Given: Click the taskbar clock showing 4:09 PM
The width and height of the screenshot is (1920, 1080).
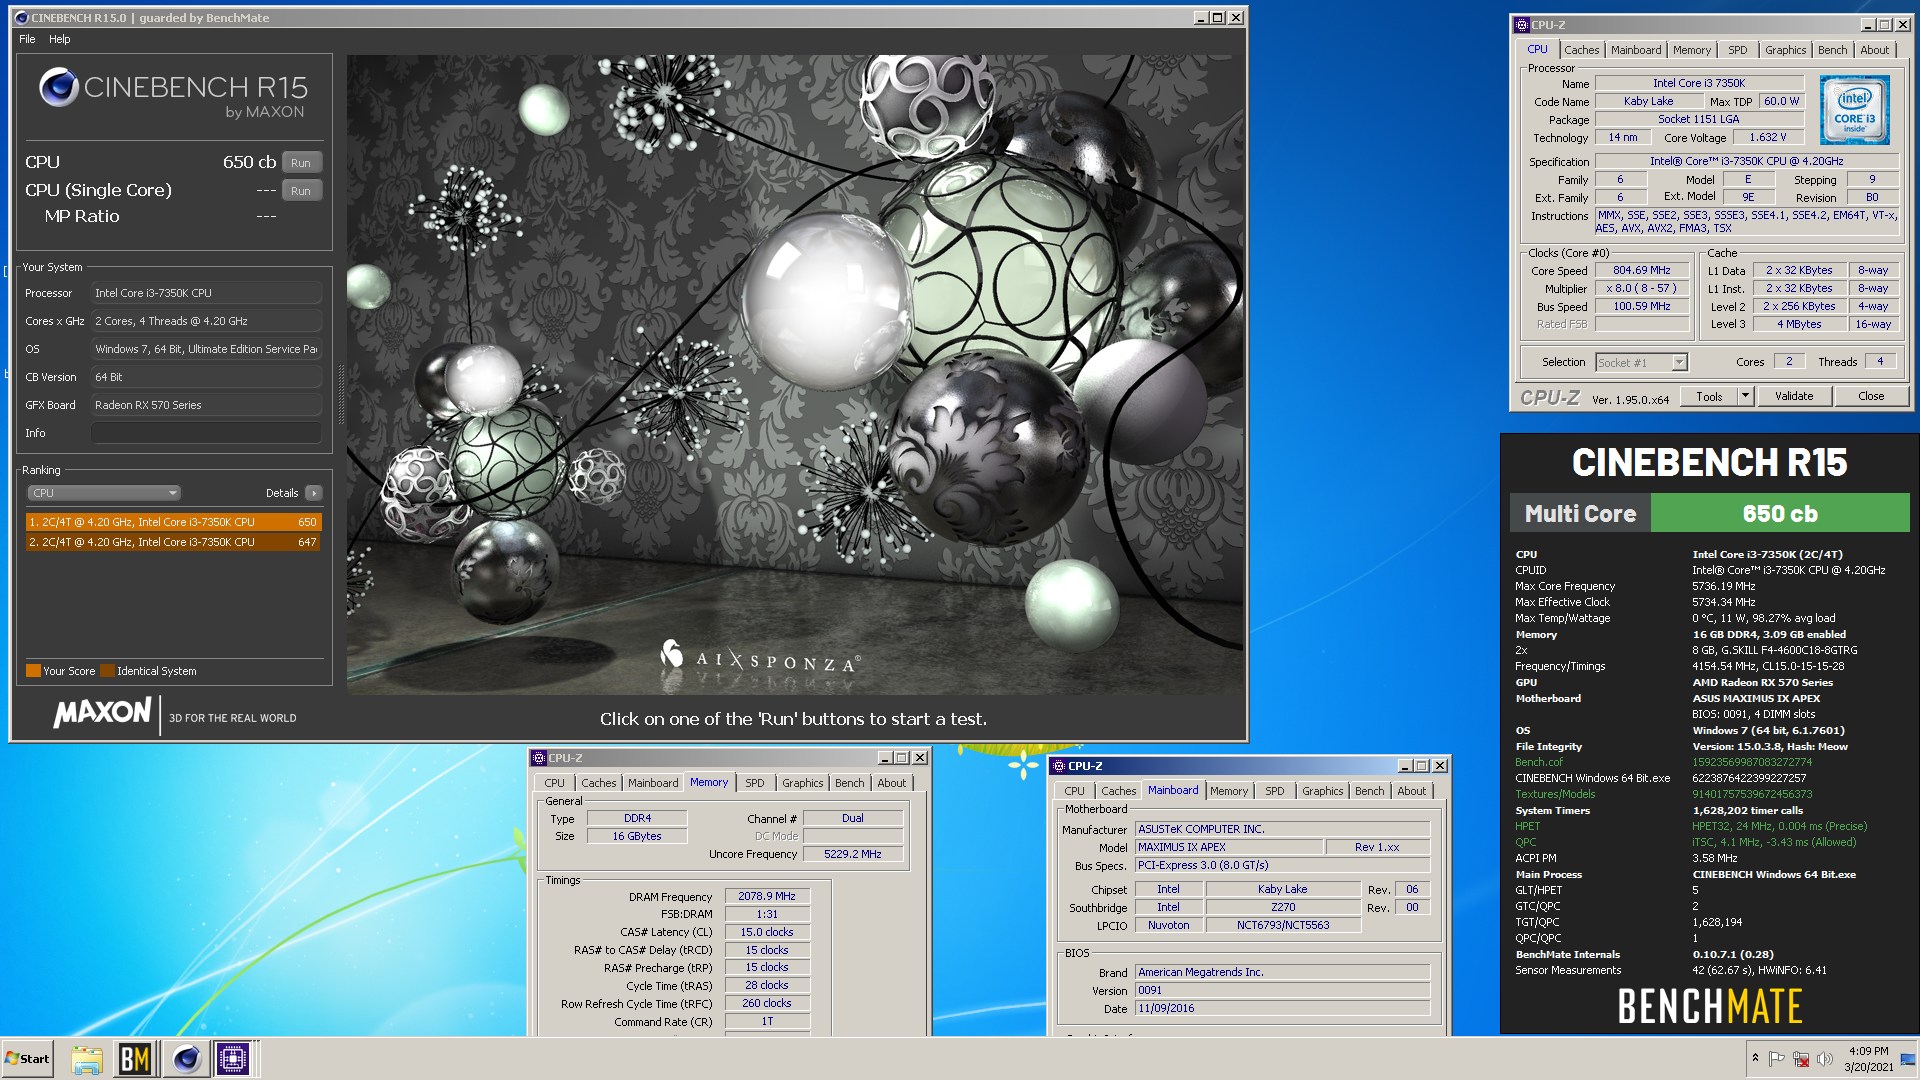Looking at the screenshot, I should pos(1869,1059).
